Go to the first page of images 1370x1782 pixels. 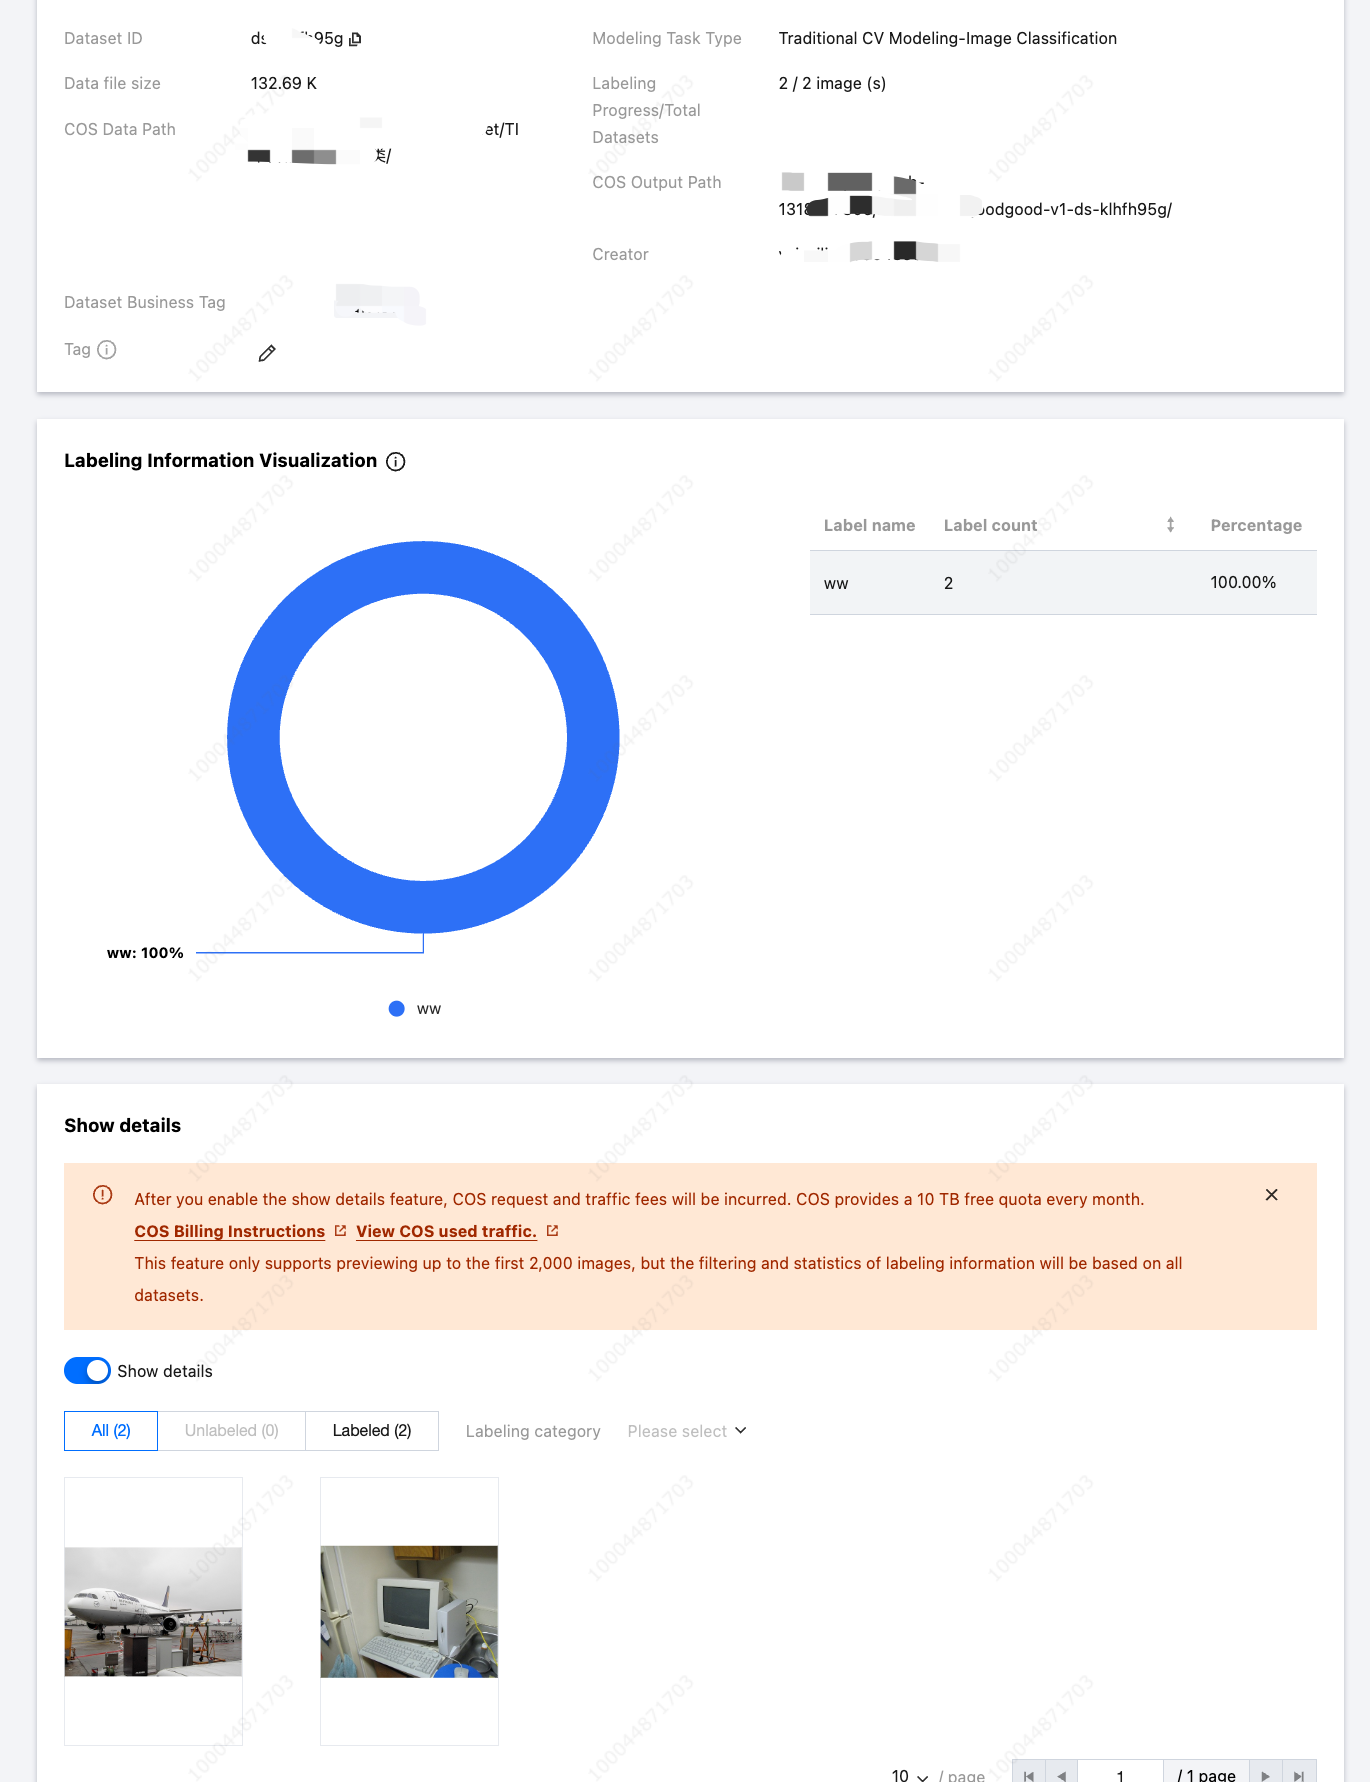(1029, 1775)
